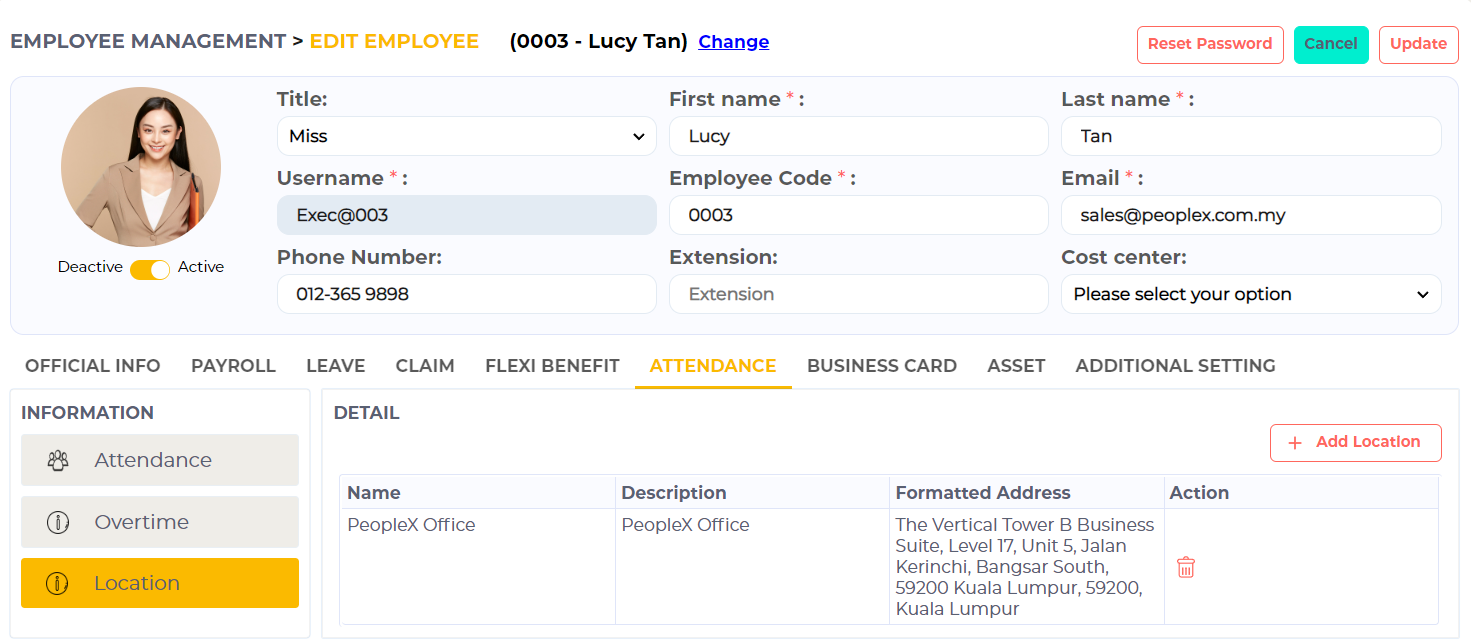
Task: Open the Overtime information section
Action: point(160,522)
